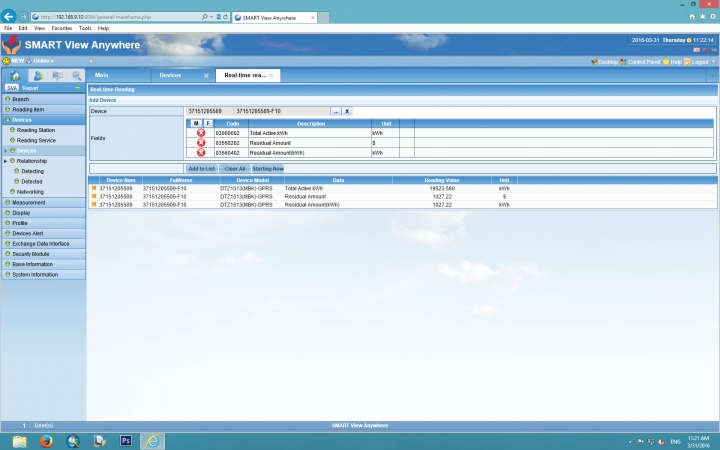Image resolution: width=720 pixels, height=450 pixels.
Task: Click the Add Device link
Action: tap(102, 100)
